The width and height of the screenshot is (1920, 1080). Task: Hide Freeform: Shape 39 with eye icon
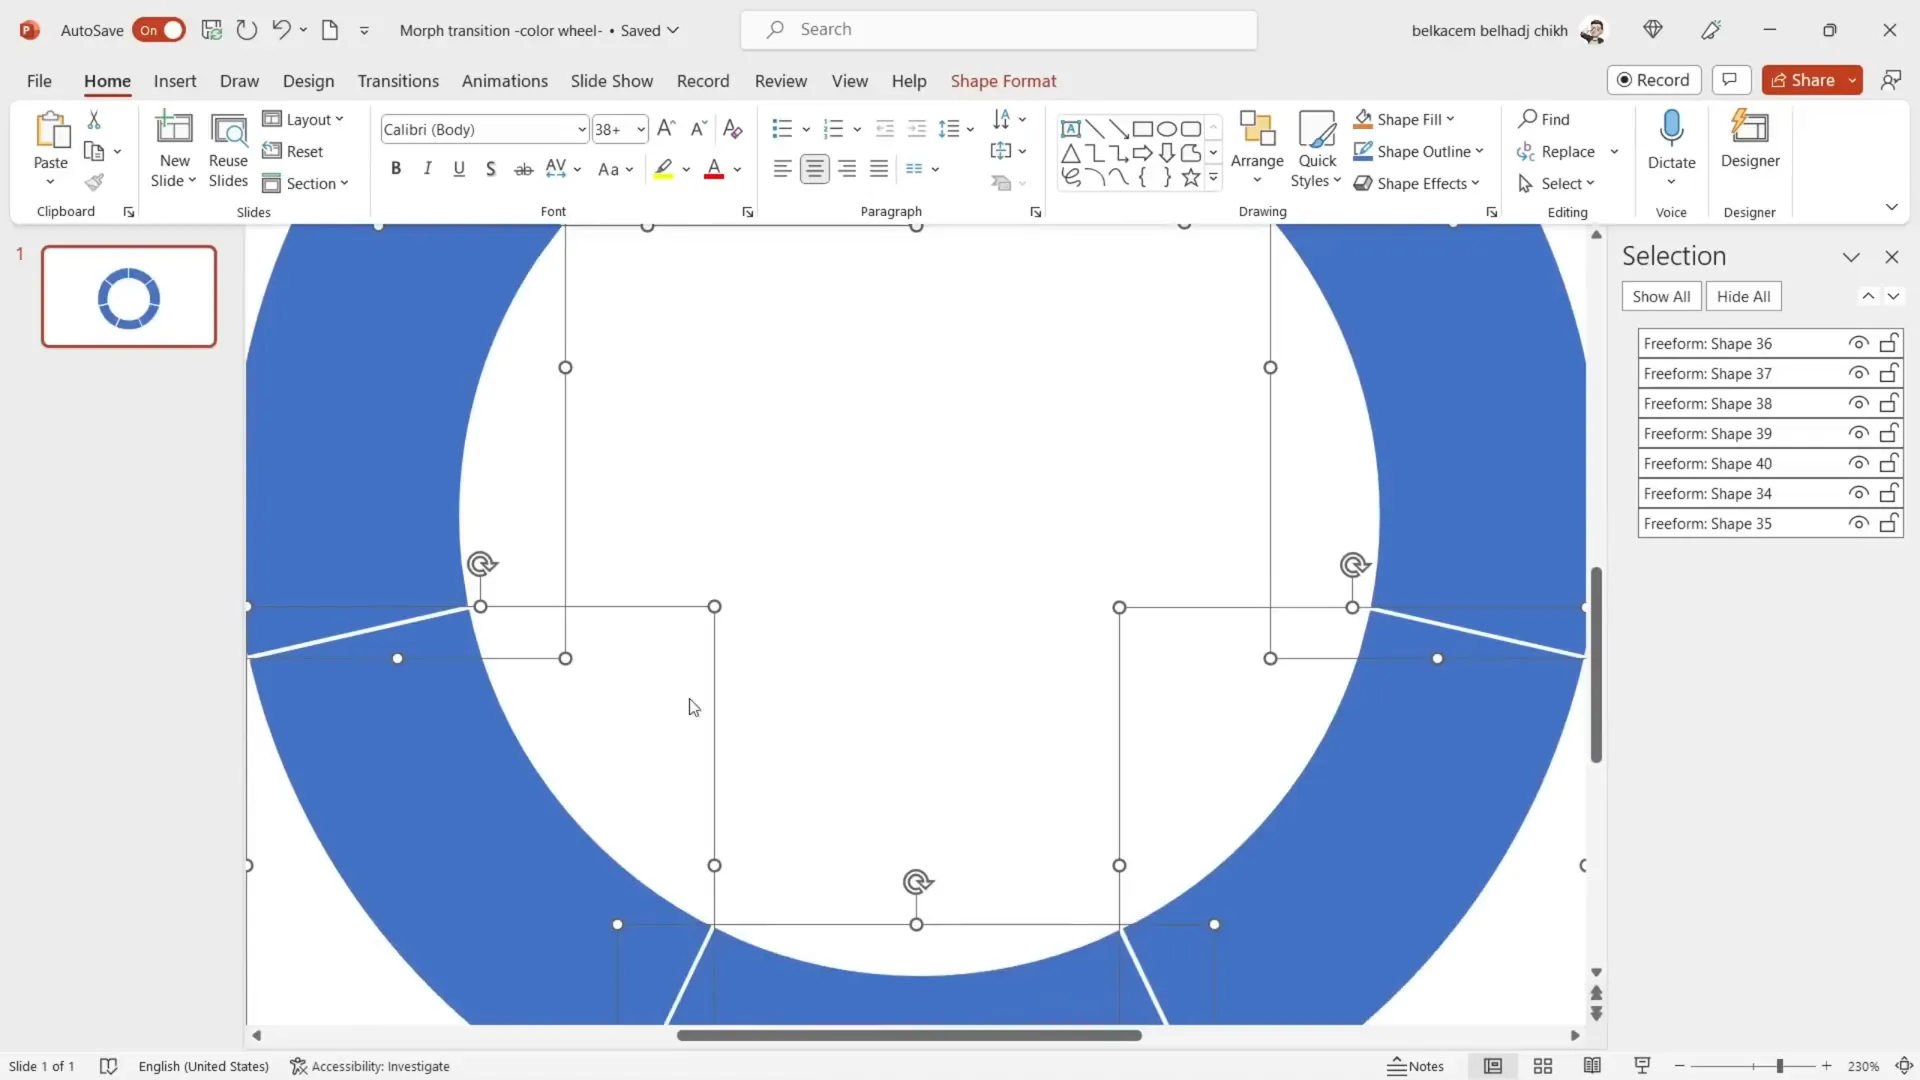[x=1858, y=433]
